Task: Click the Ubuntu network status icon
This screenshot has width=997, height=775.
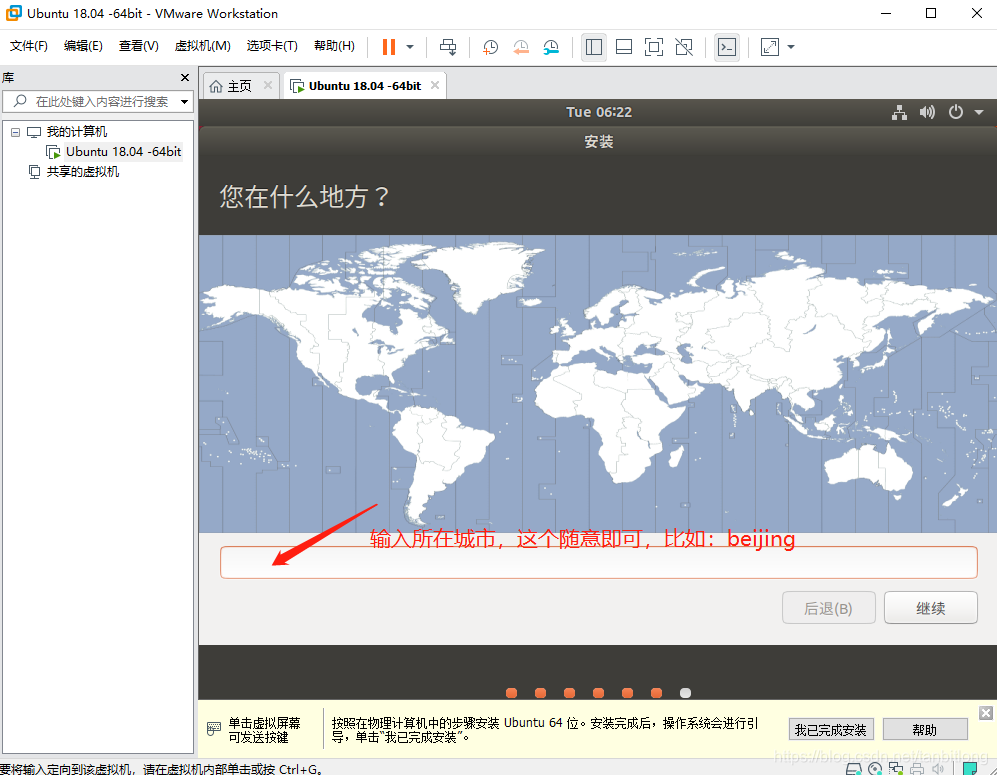Action: (898, 112)
